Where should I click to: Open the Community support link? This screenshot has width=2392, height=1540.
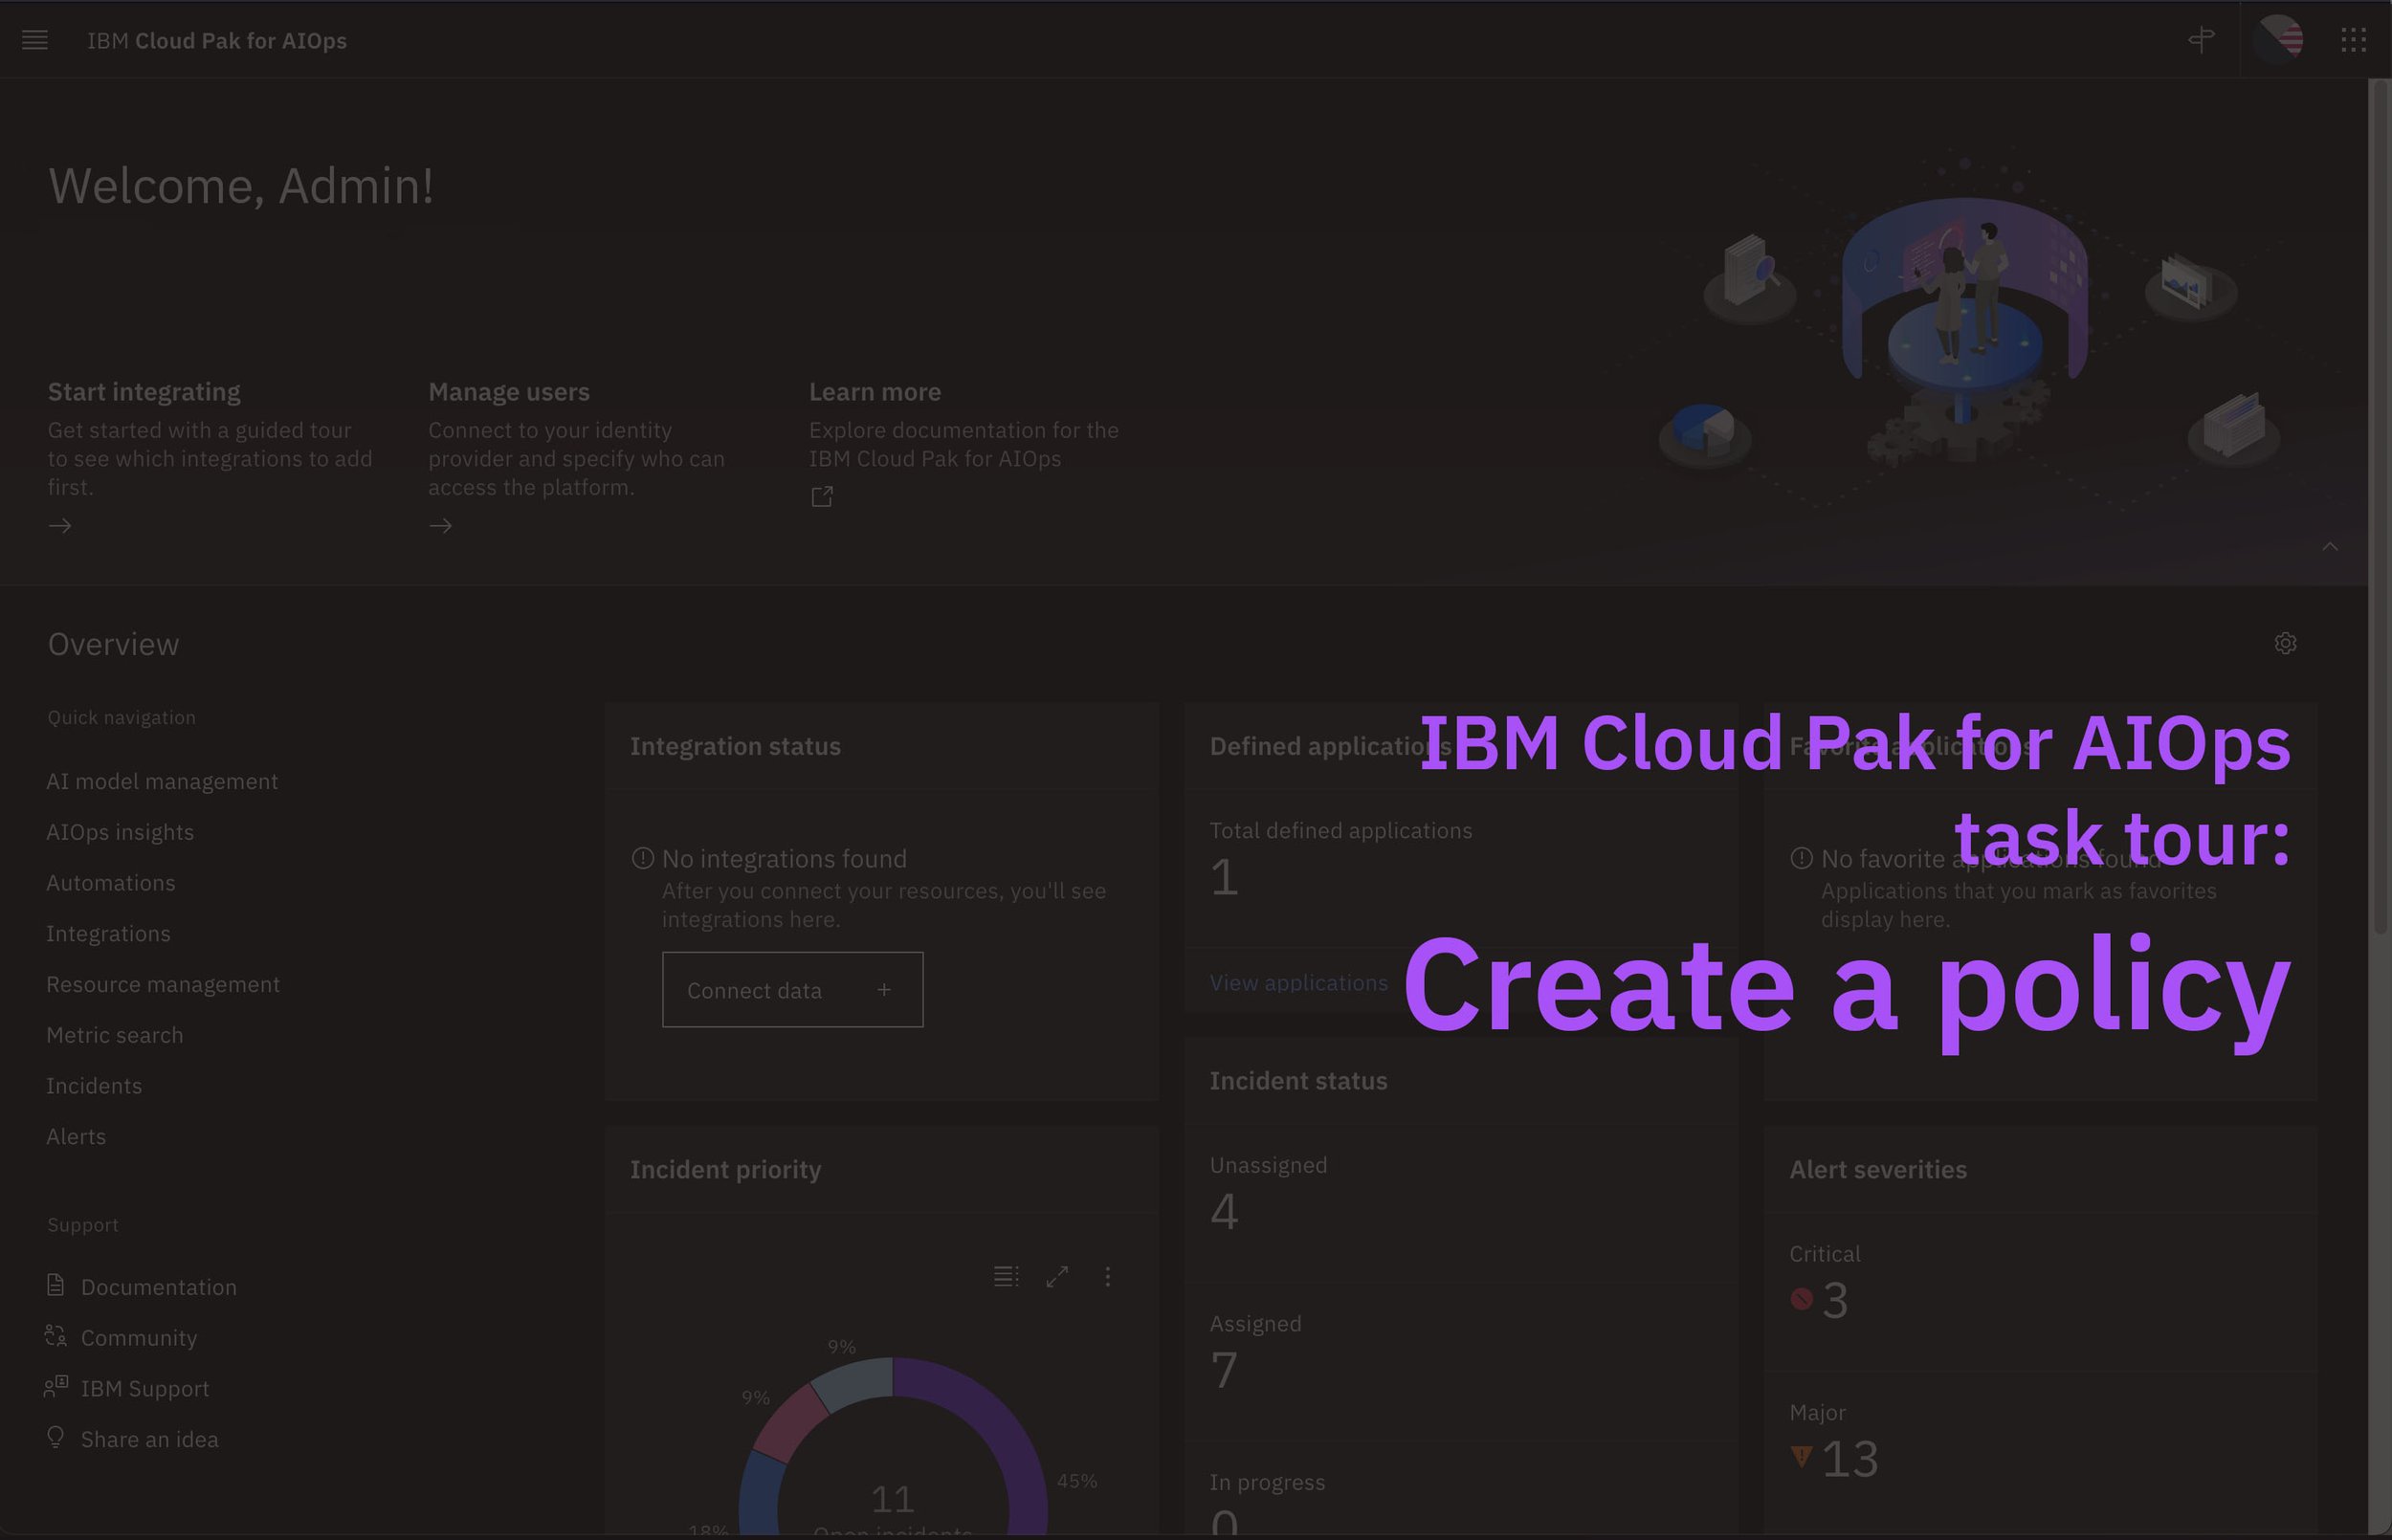click(x=139, y=1338)
